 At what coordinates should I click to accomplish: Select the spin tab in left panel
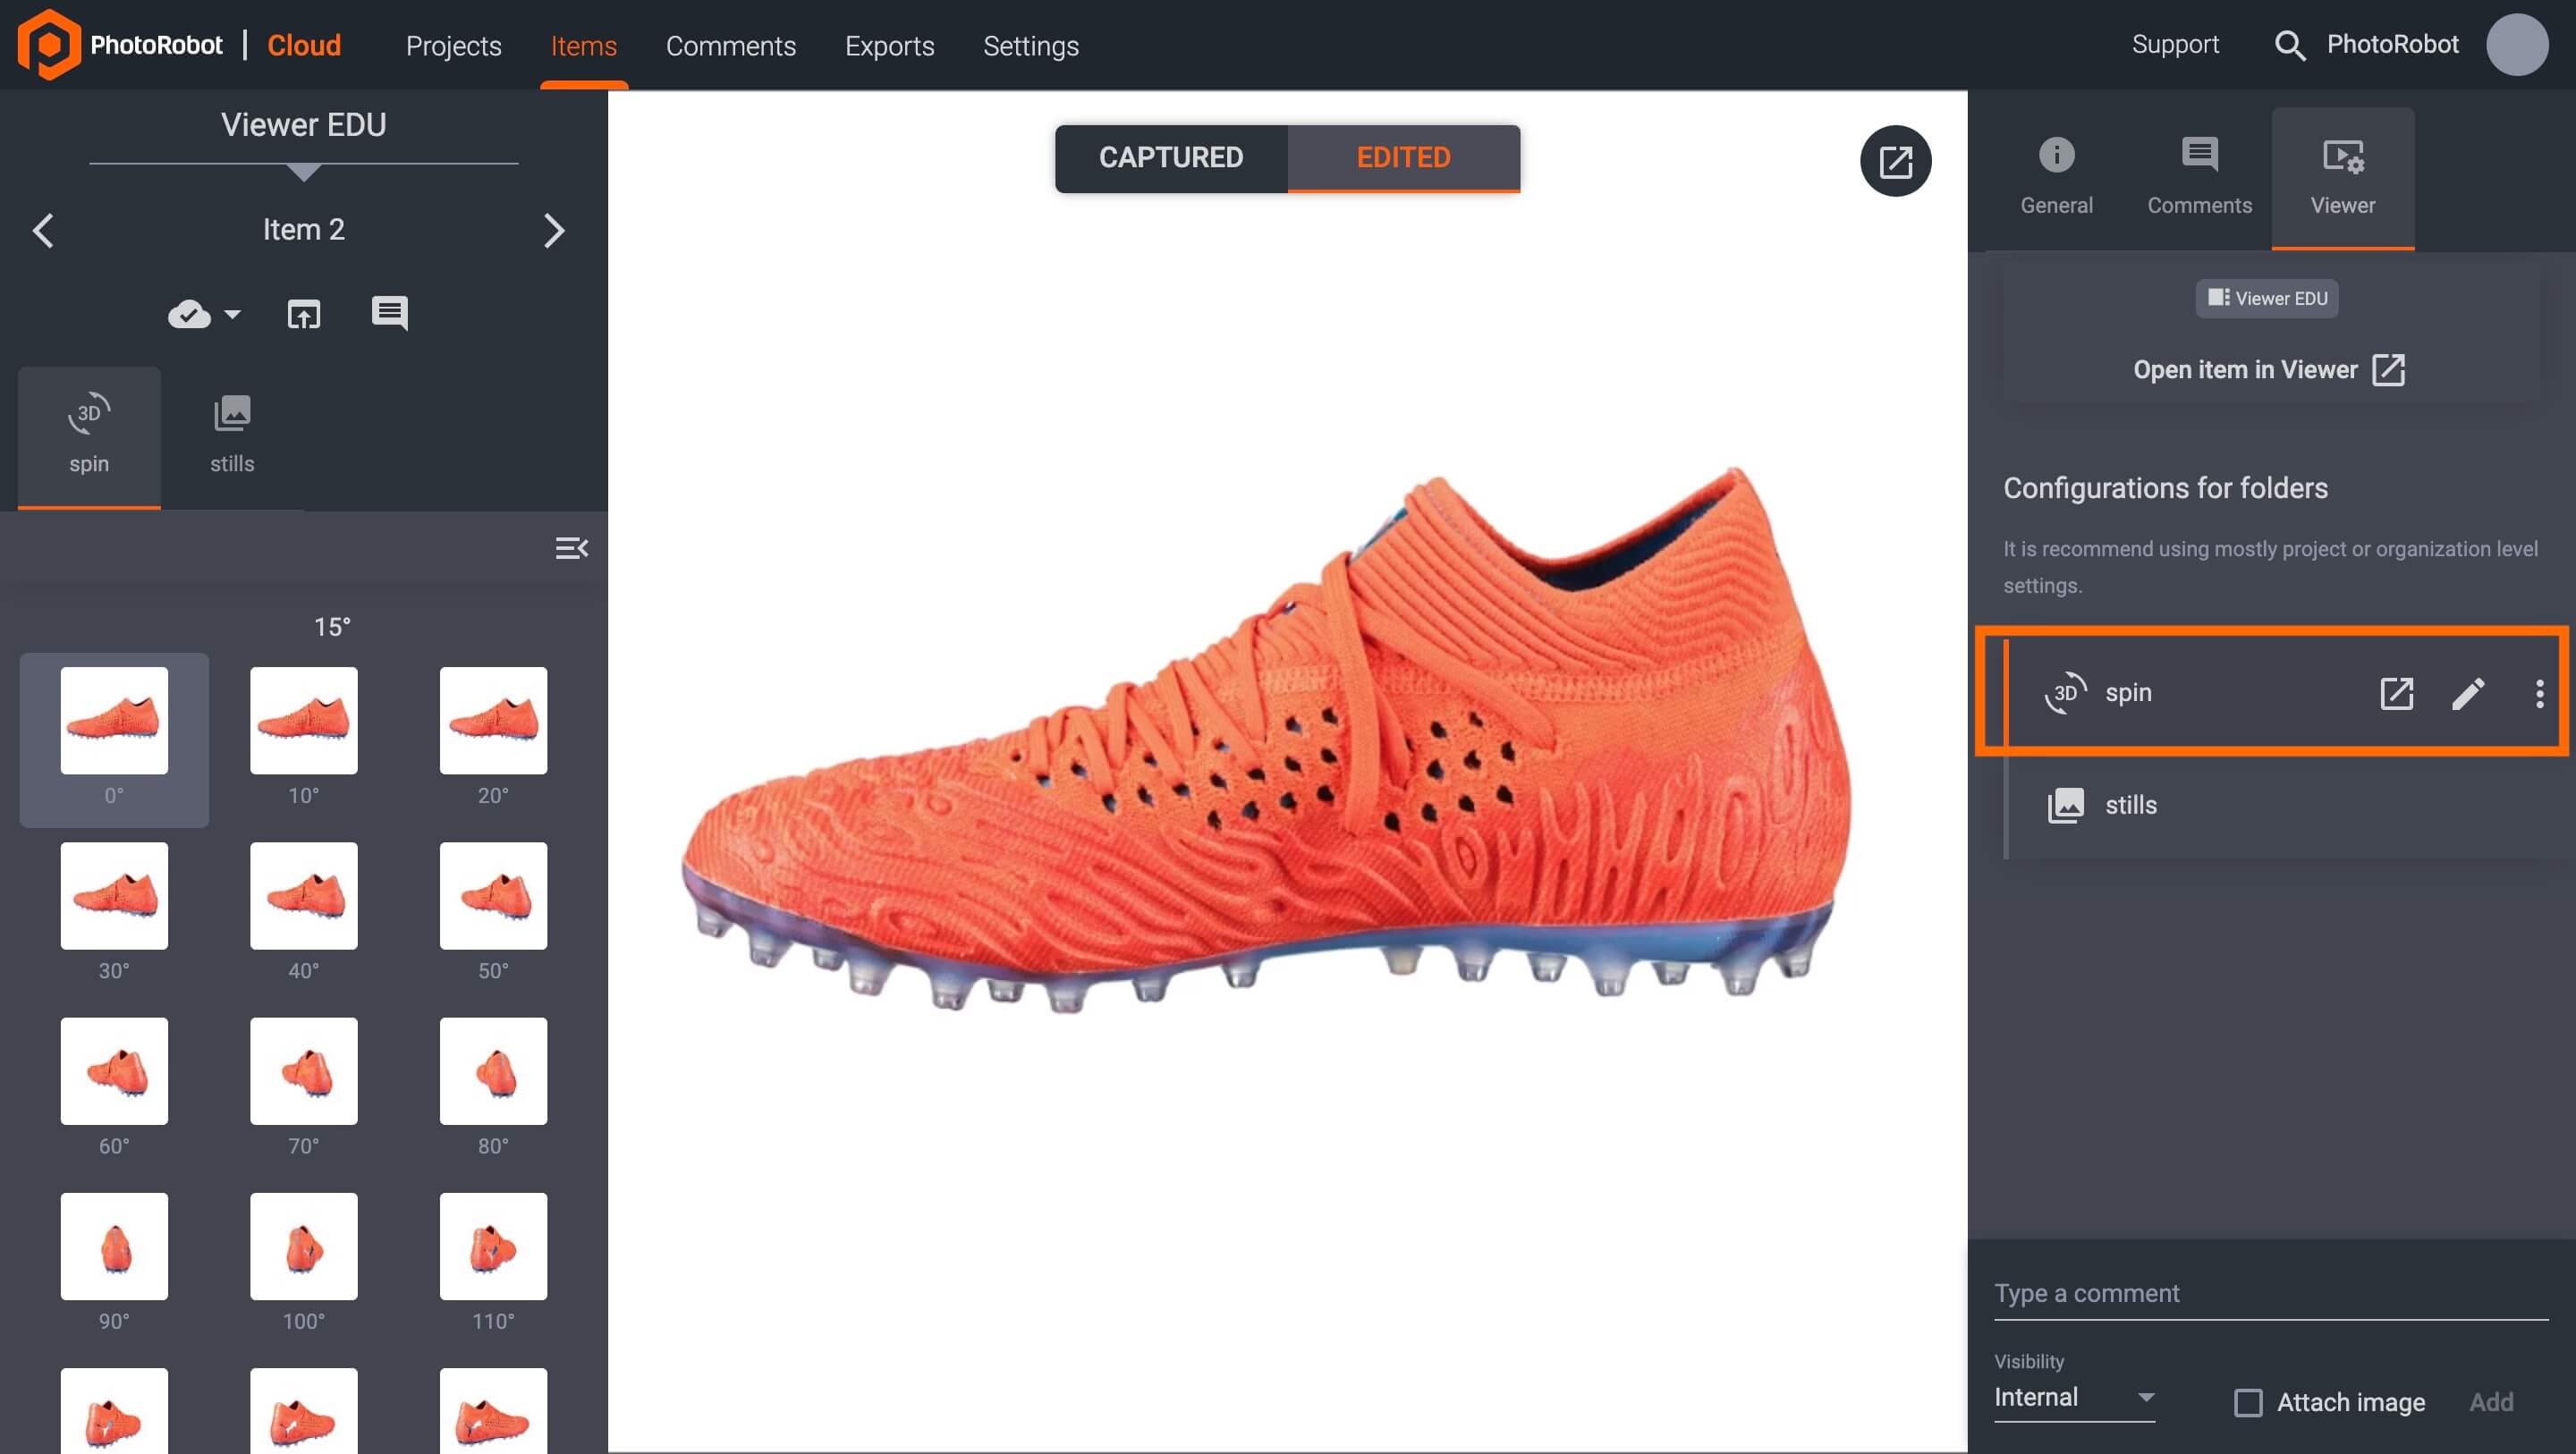tap(89, 434)
